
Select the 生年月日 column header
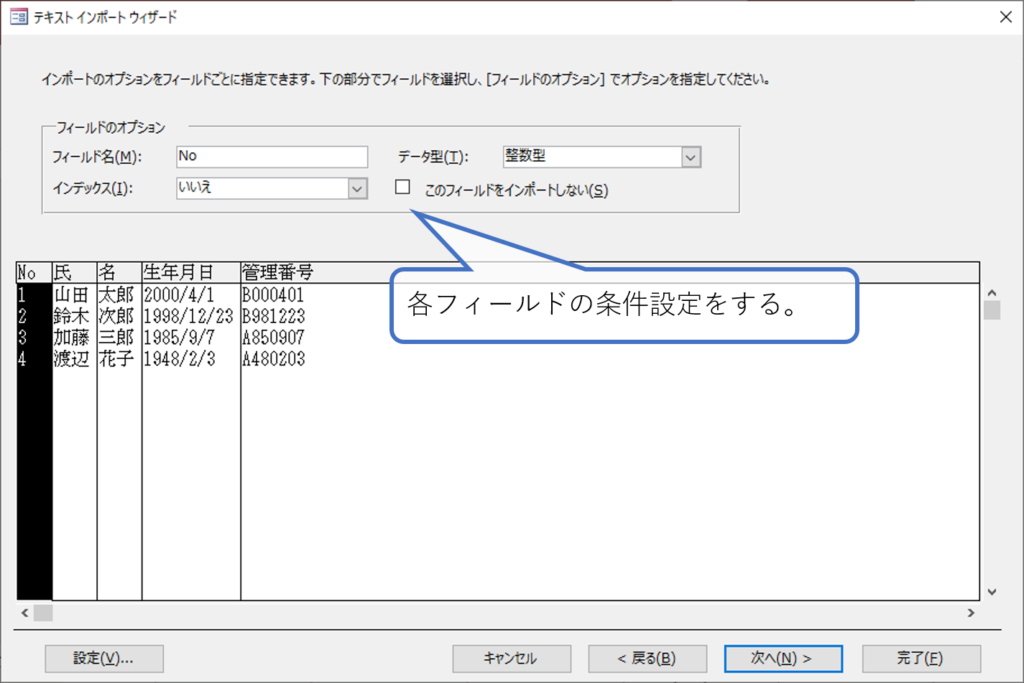(191, 272)
